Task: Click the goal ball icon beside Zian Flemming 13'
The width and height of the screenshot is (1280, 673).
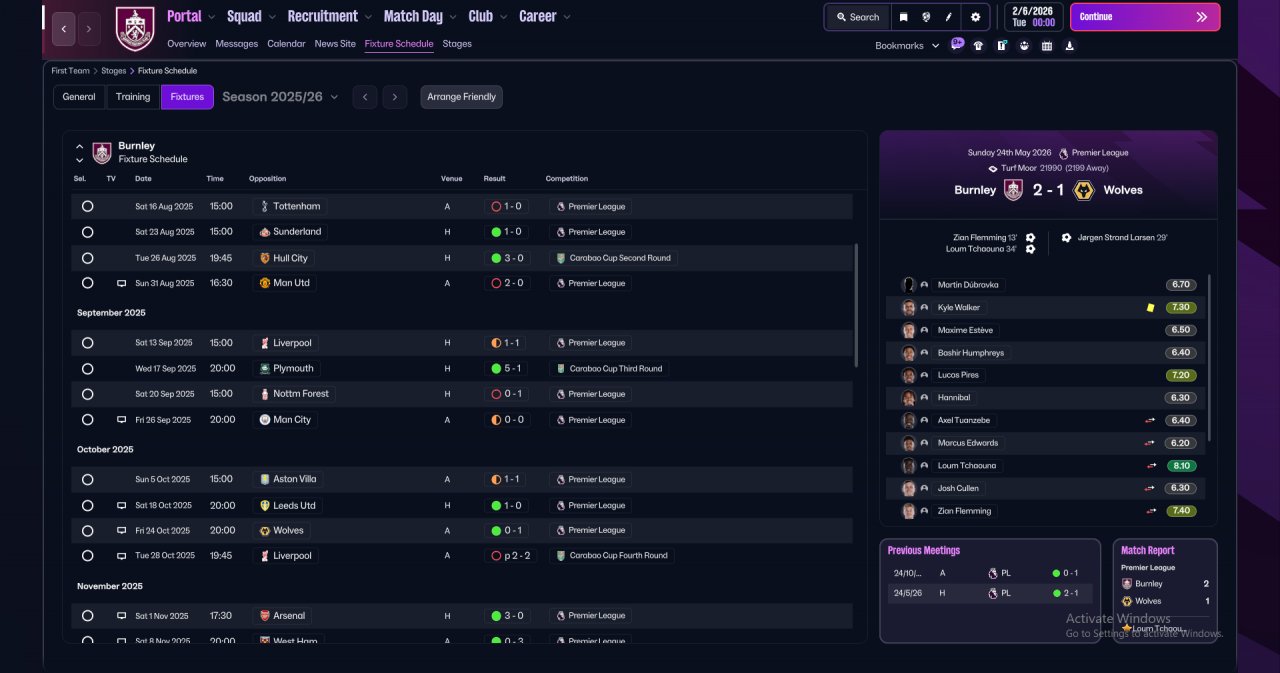Action: tap(1030, 238)
